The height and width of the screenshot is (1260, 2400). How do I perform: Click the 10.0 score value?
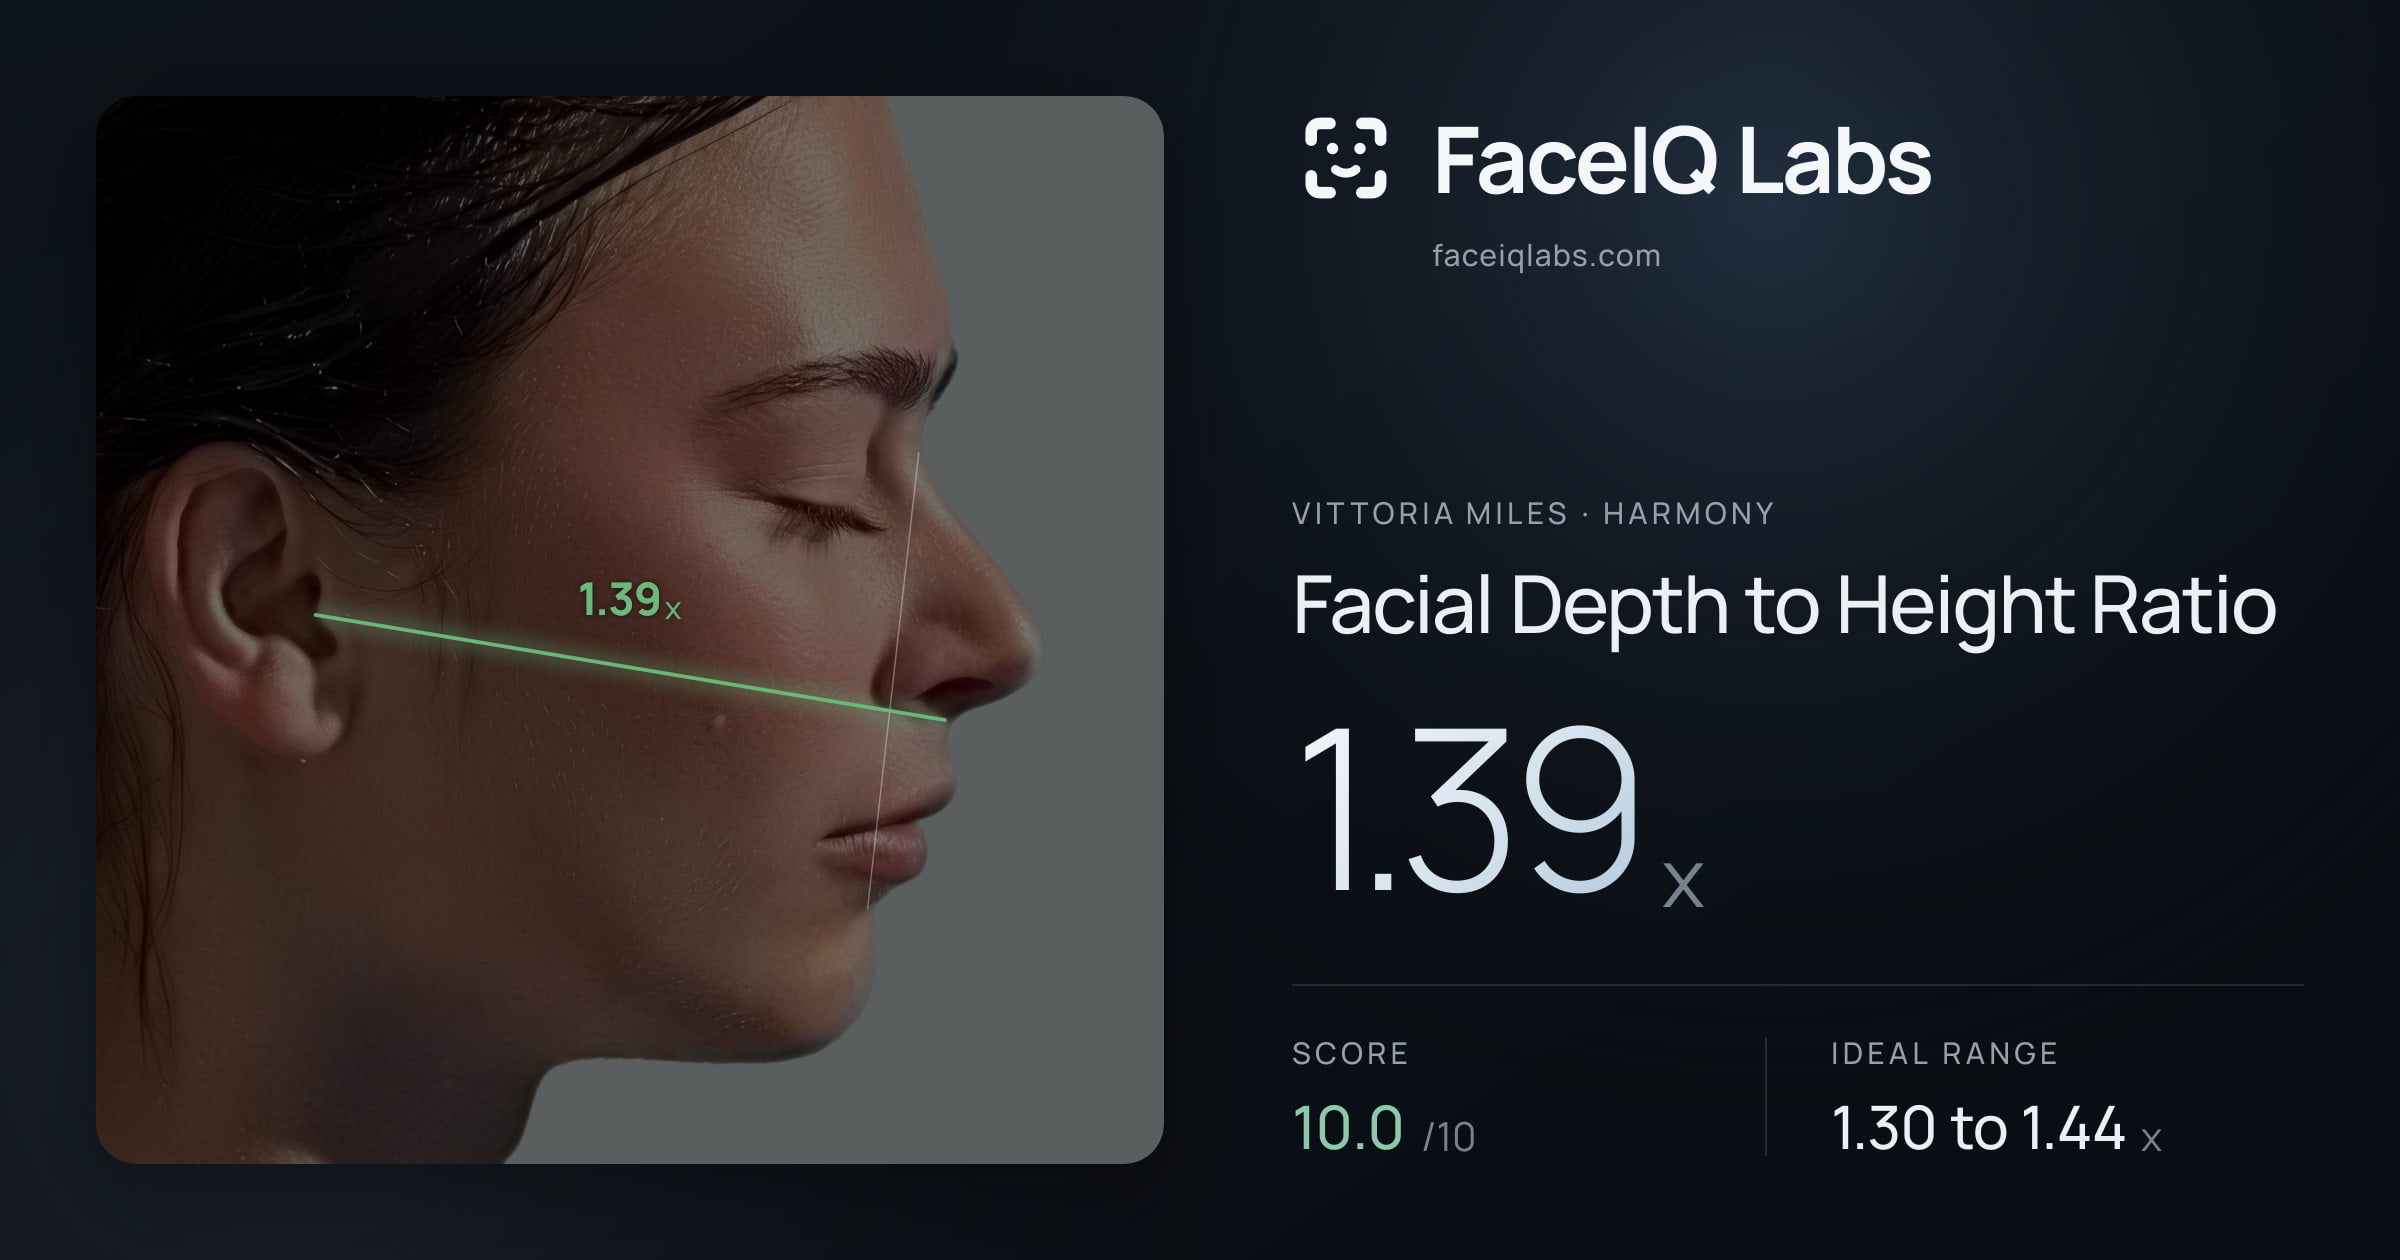(1348, 1128)
